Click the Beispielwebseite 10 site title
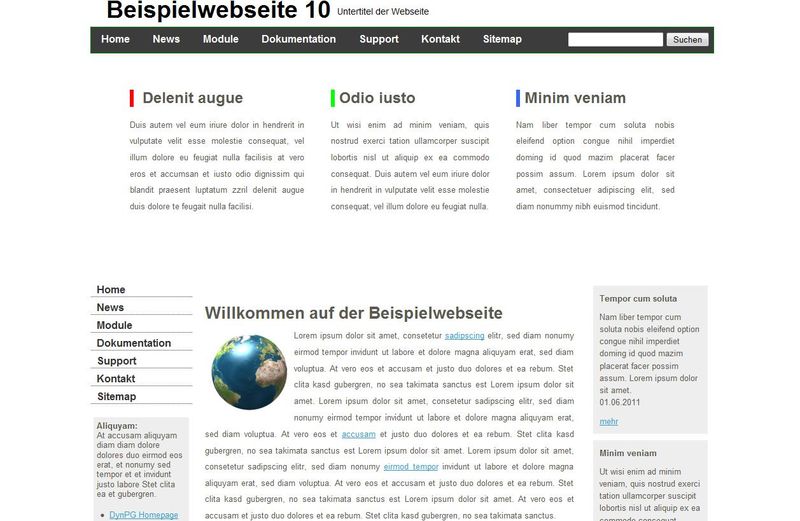 (217, 11)
